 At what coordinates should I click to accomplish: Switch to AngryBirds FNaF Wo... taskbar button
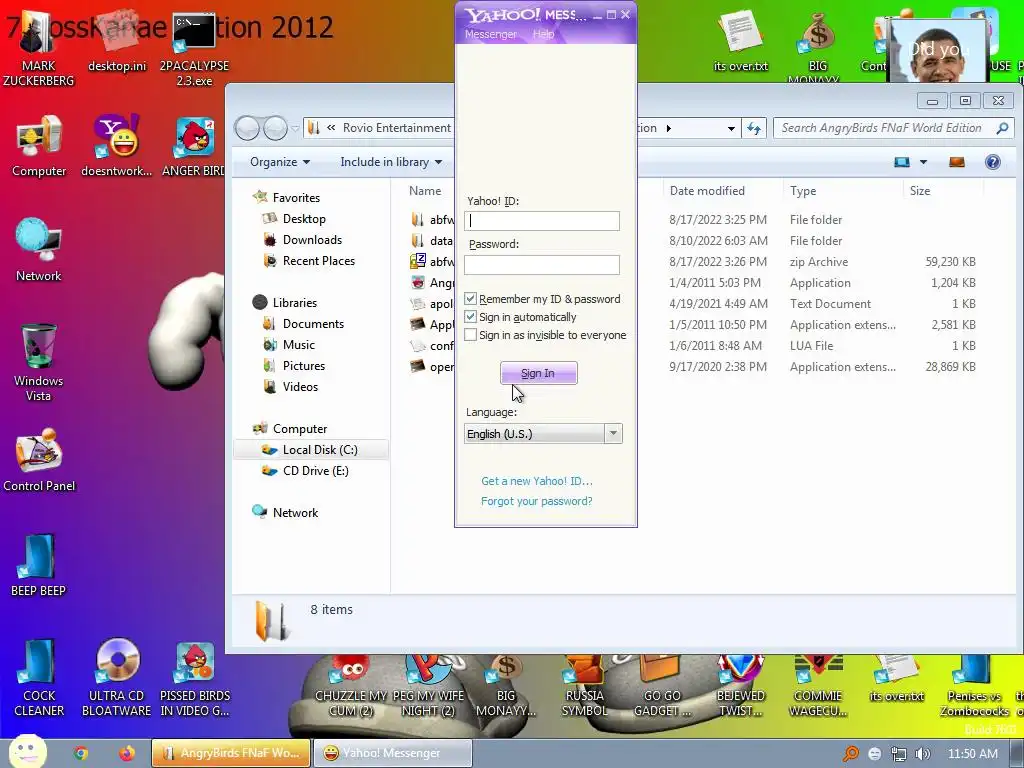point(232,753)
